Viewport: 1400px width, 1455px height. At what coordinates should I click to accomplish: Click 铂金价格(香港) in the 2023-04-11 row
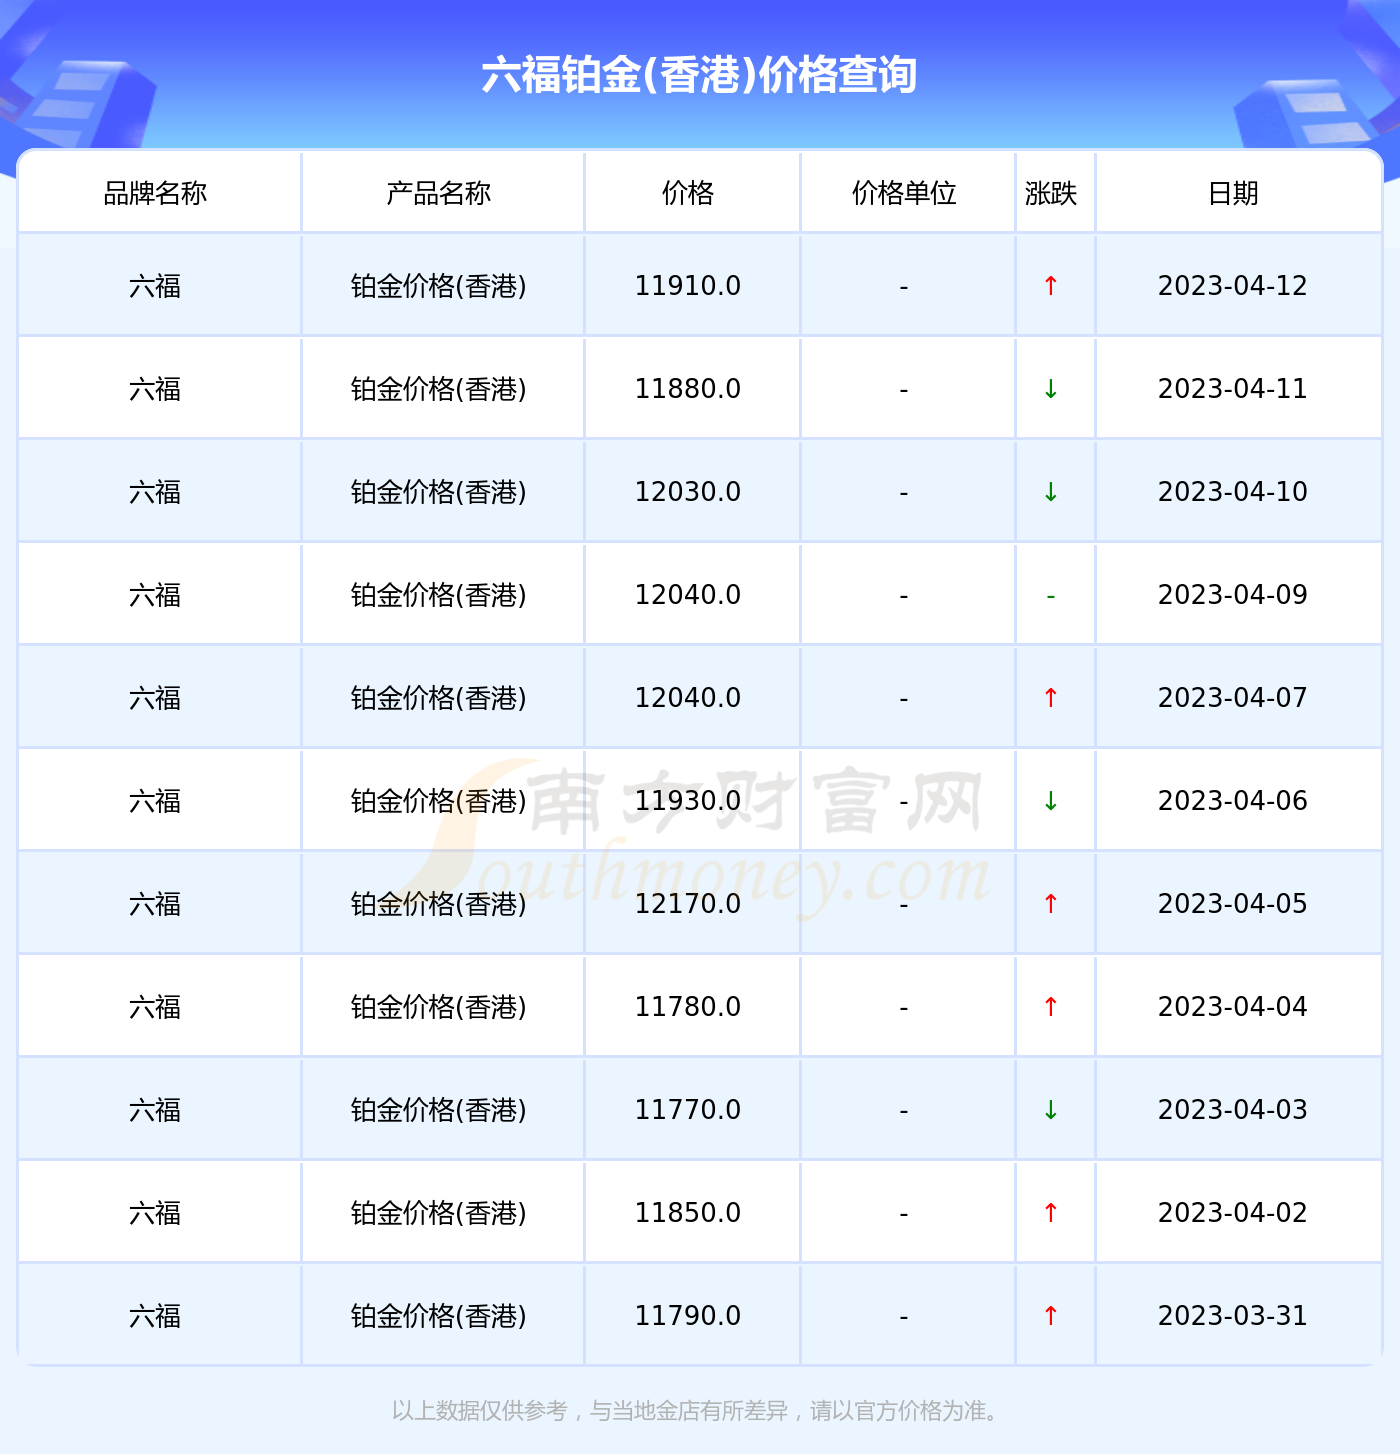[x=438, y=389]
